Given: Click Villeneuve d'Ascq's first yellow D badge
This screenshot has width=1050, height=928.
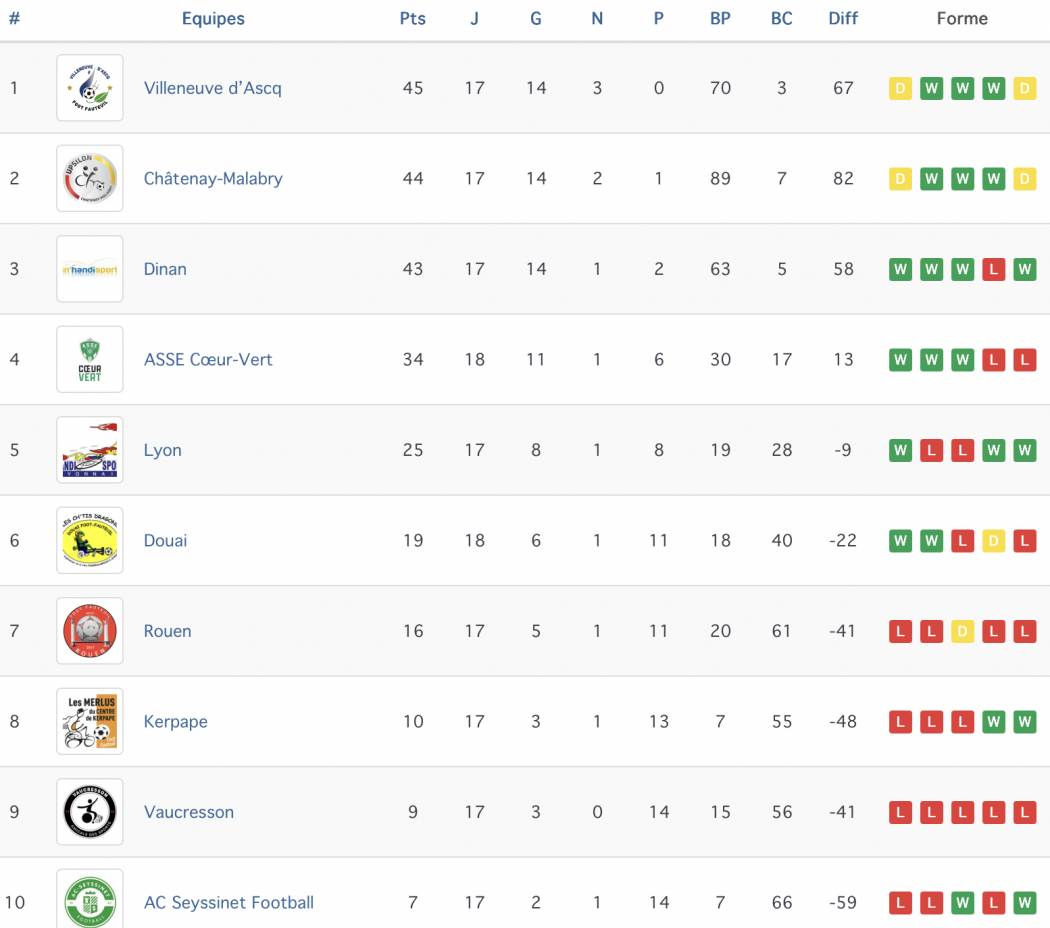Looking at the screenshot, I should click(x=900, y=88).
